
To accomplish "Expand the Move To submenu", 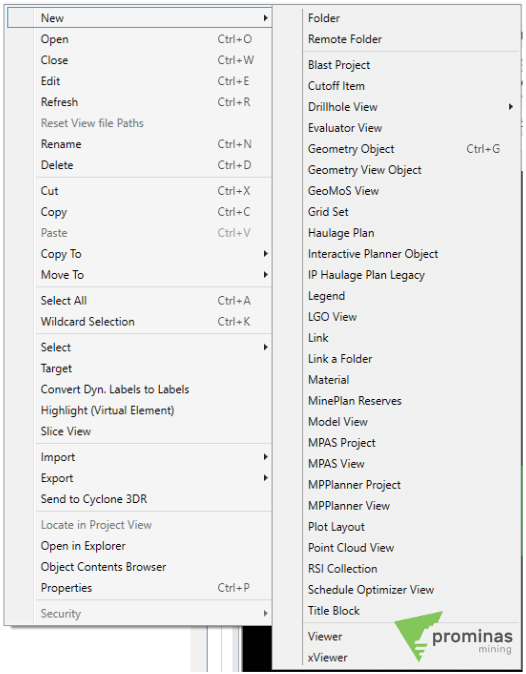I will 153,275.
